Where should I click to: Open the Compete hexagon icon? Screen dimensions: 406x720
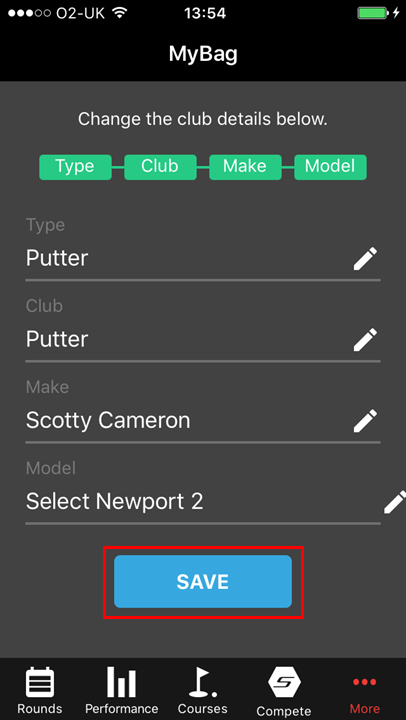click(x=284, y=682)
